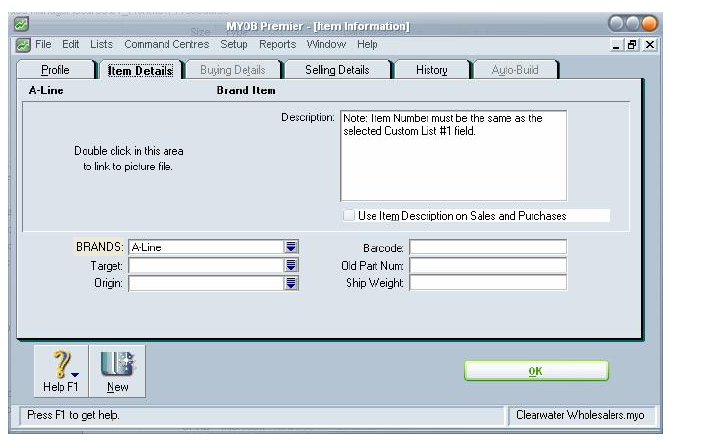Image resolution: width=722 pixels, height=440 pixels.
Task: Click the MYOB app icon in title bar
Action: coord(21,23)
